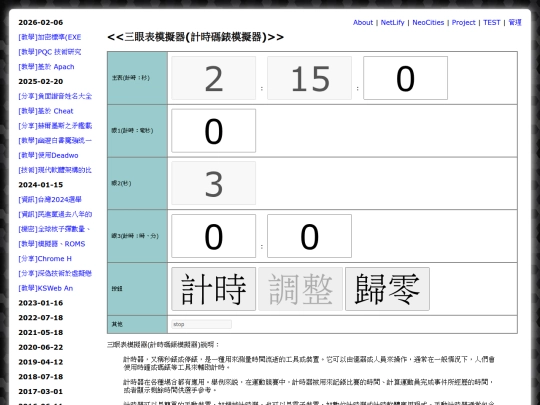The width and height of the screenshot is (540, 405).
Task: Click the main watch seconds field showing 0
Action: click(x=405, y=78)
